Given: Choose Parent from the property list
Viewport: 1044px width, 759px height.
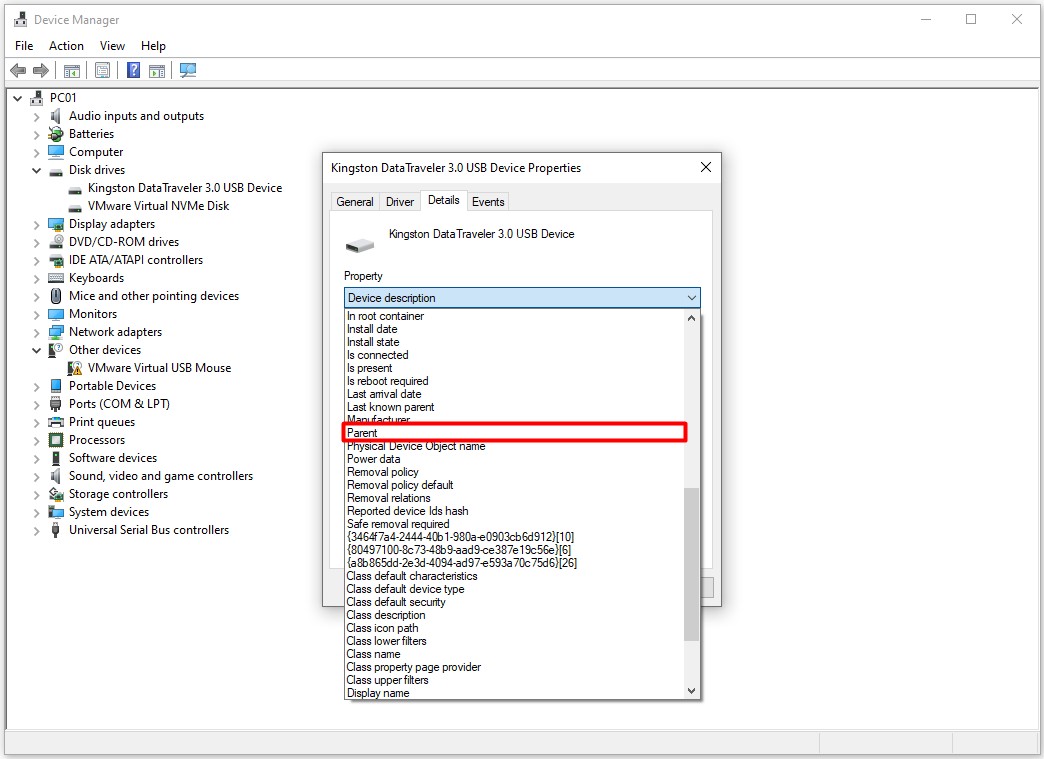Looking at the screenshot, I should 515,433.
